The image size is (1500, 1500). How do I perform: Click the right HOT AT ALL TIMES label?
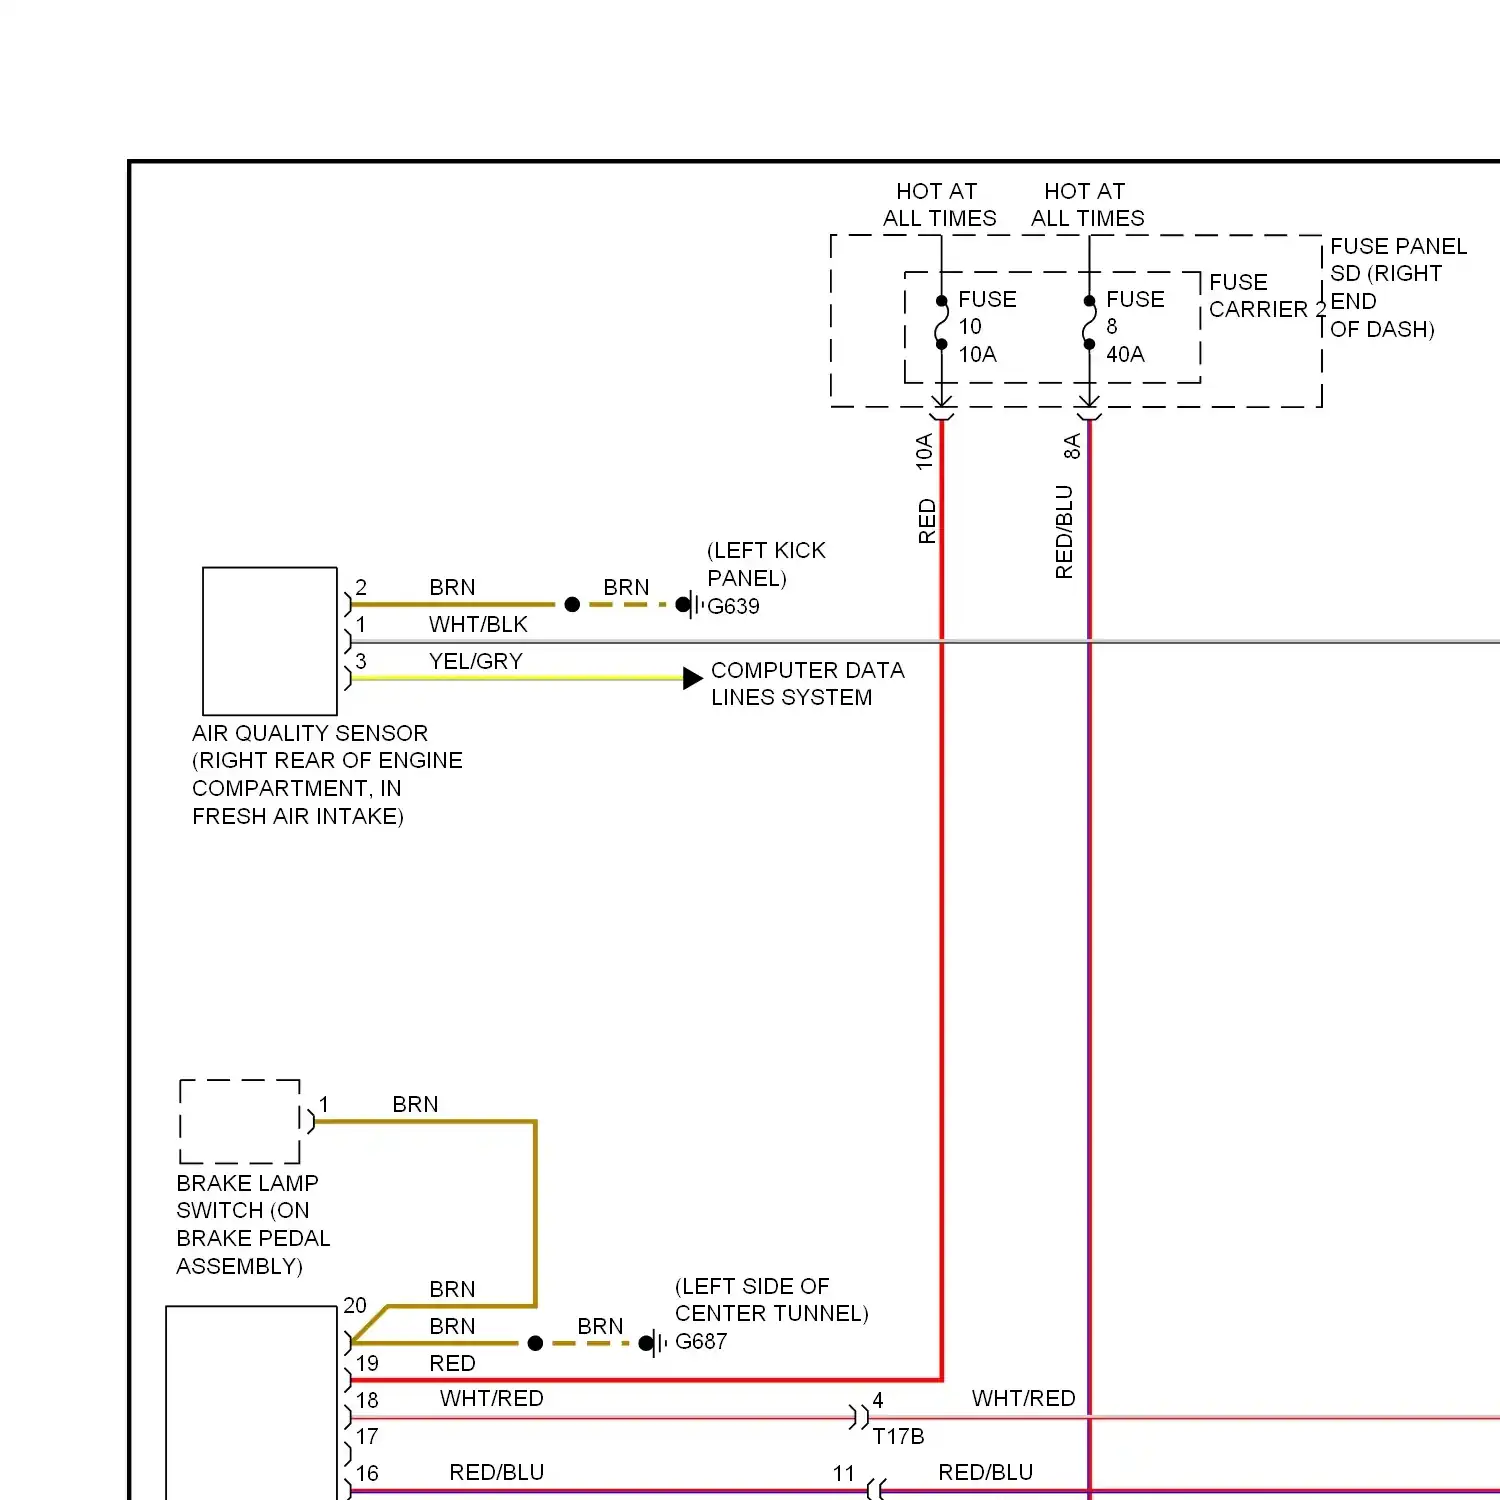[x=1087, y=204]
